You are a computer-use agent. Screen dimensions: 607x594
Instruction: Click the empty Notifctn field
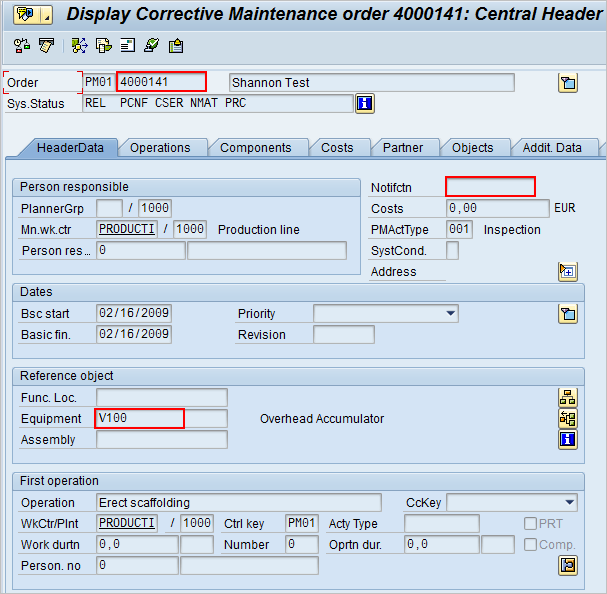point(490,187)
